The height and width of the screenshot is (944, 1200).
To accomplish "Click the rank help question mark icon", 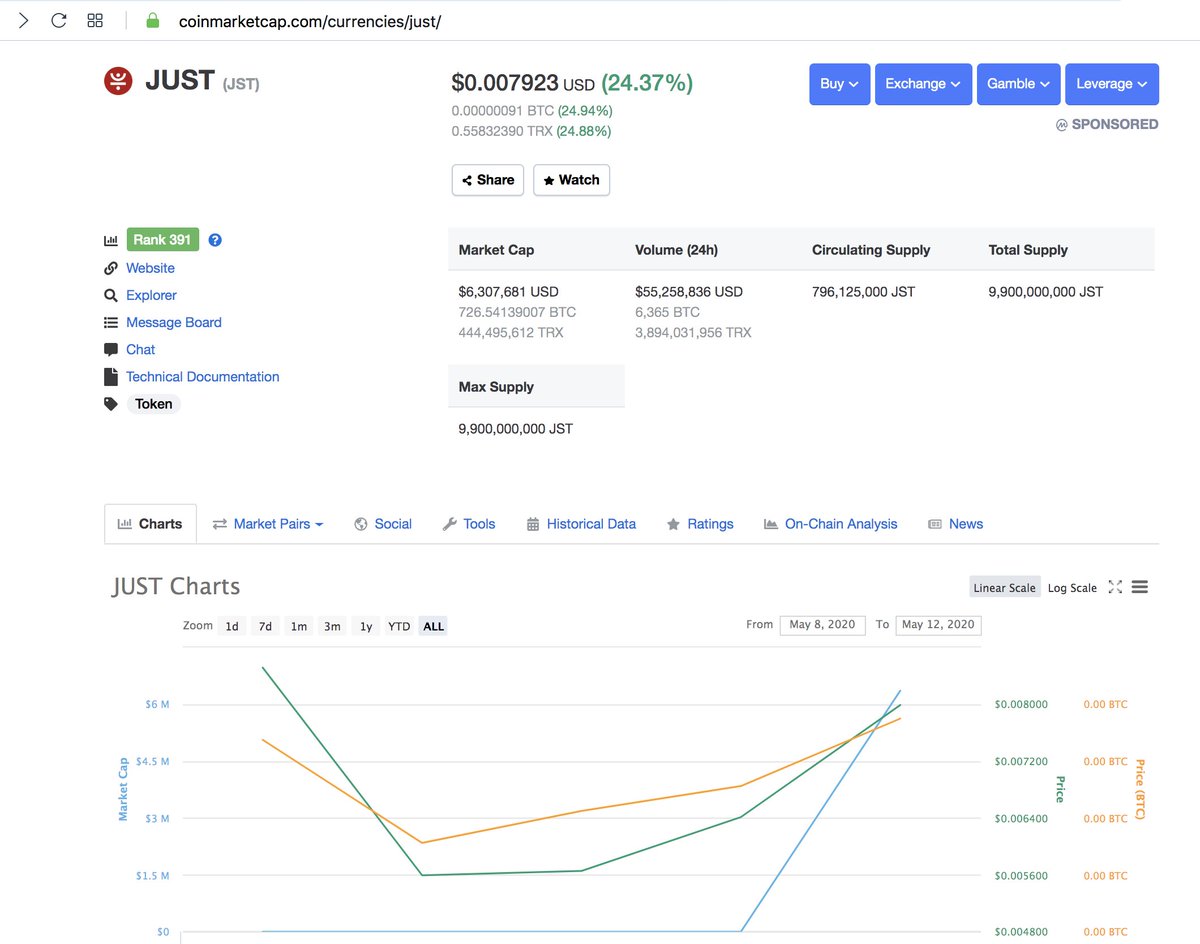I will pyautogui.click(x=215, y=240).
